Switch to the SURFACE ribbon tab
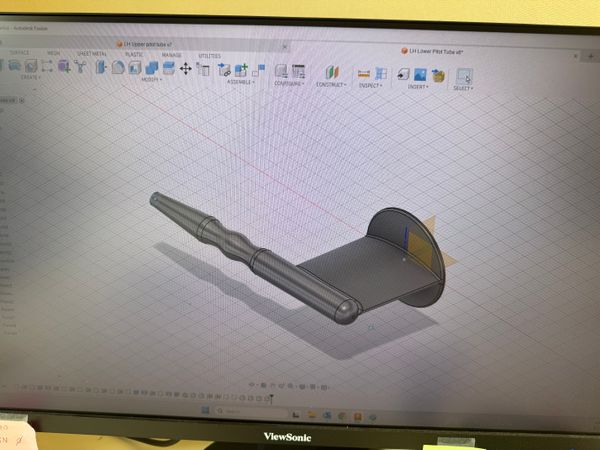This screenshot has width=600, height=450. (x=19, y=52)
